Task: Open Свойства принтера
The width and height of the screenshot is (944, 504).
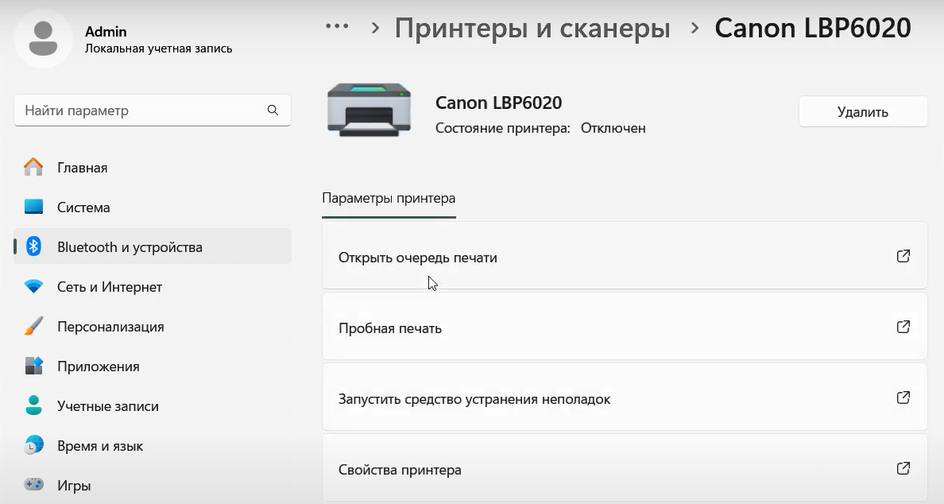Action: coord(625,468)
